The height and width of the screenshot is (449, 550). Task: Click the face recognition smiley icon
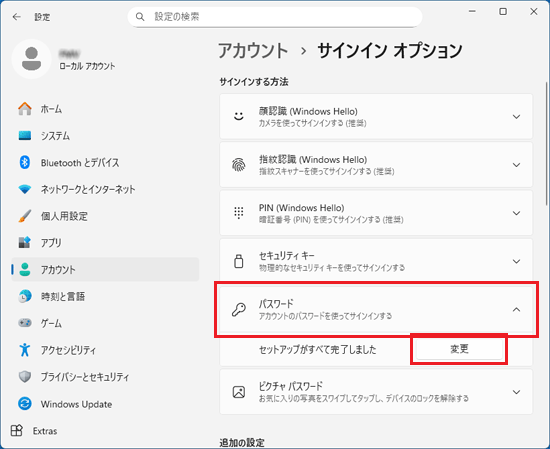tap(239, 116)
